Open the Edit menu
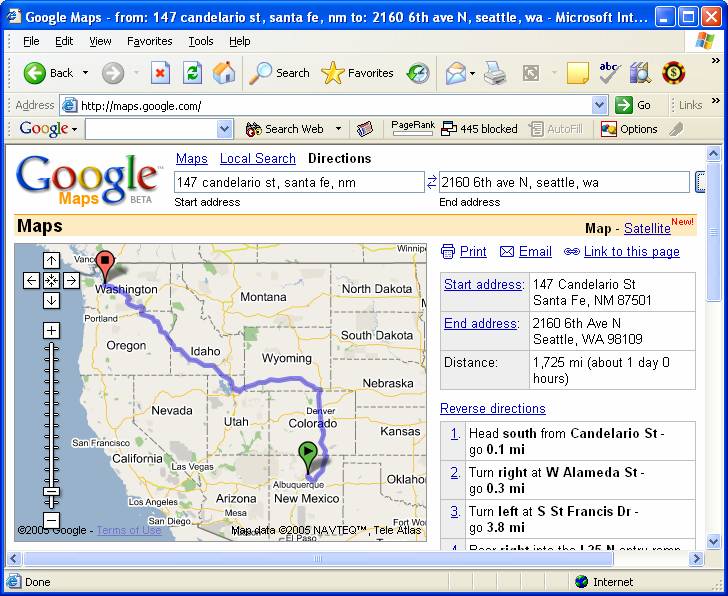Viewport: 728px width, 596px height. [64, 41]
